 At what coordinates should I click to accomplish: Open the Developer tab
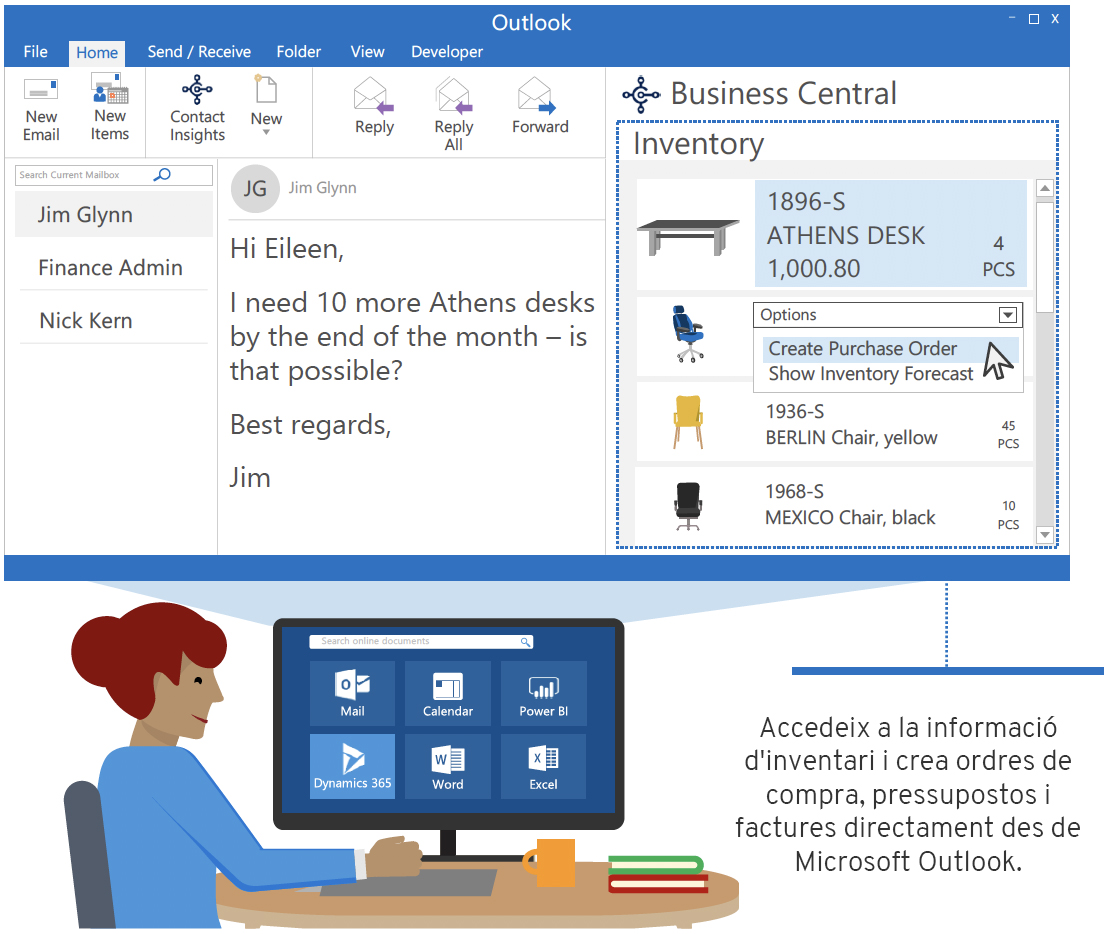point(447,52)
